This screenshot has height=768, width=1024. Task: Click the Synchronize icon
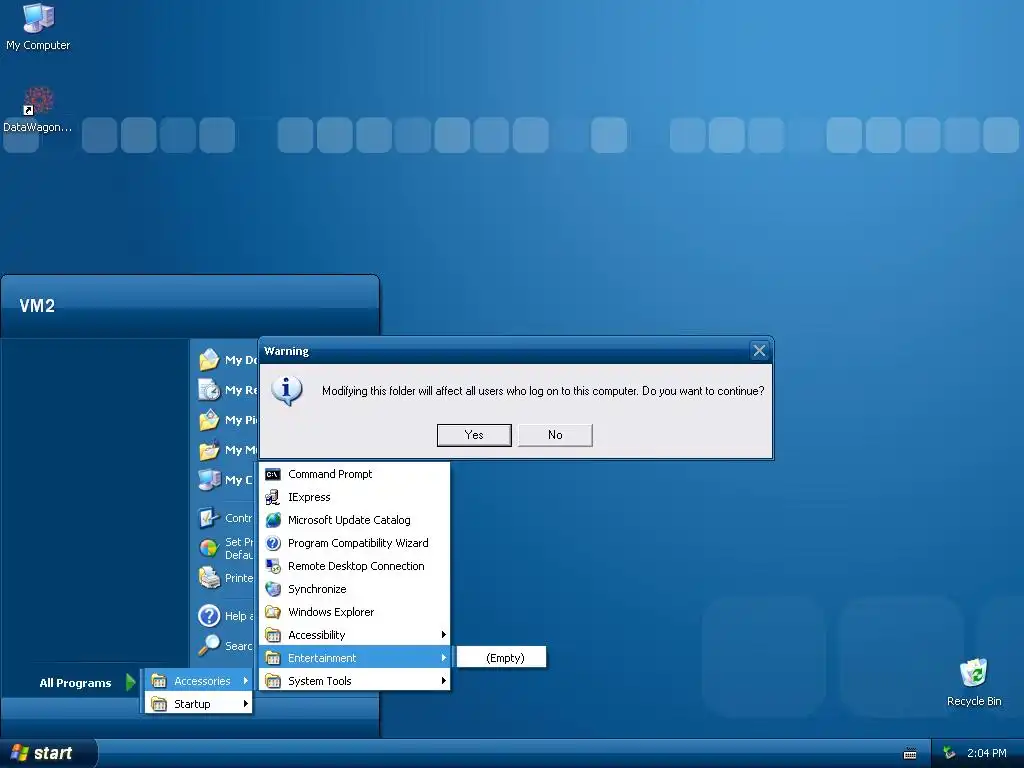coord(273,589)
